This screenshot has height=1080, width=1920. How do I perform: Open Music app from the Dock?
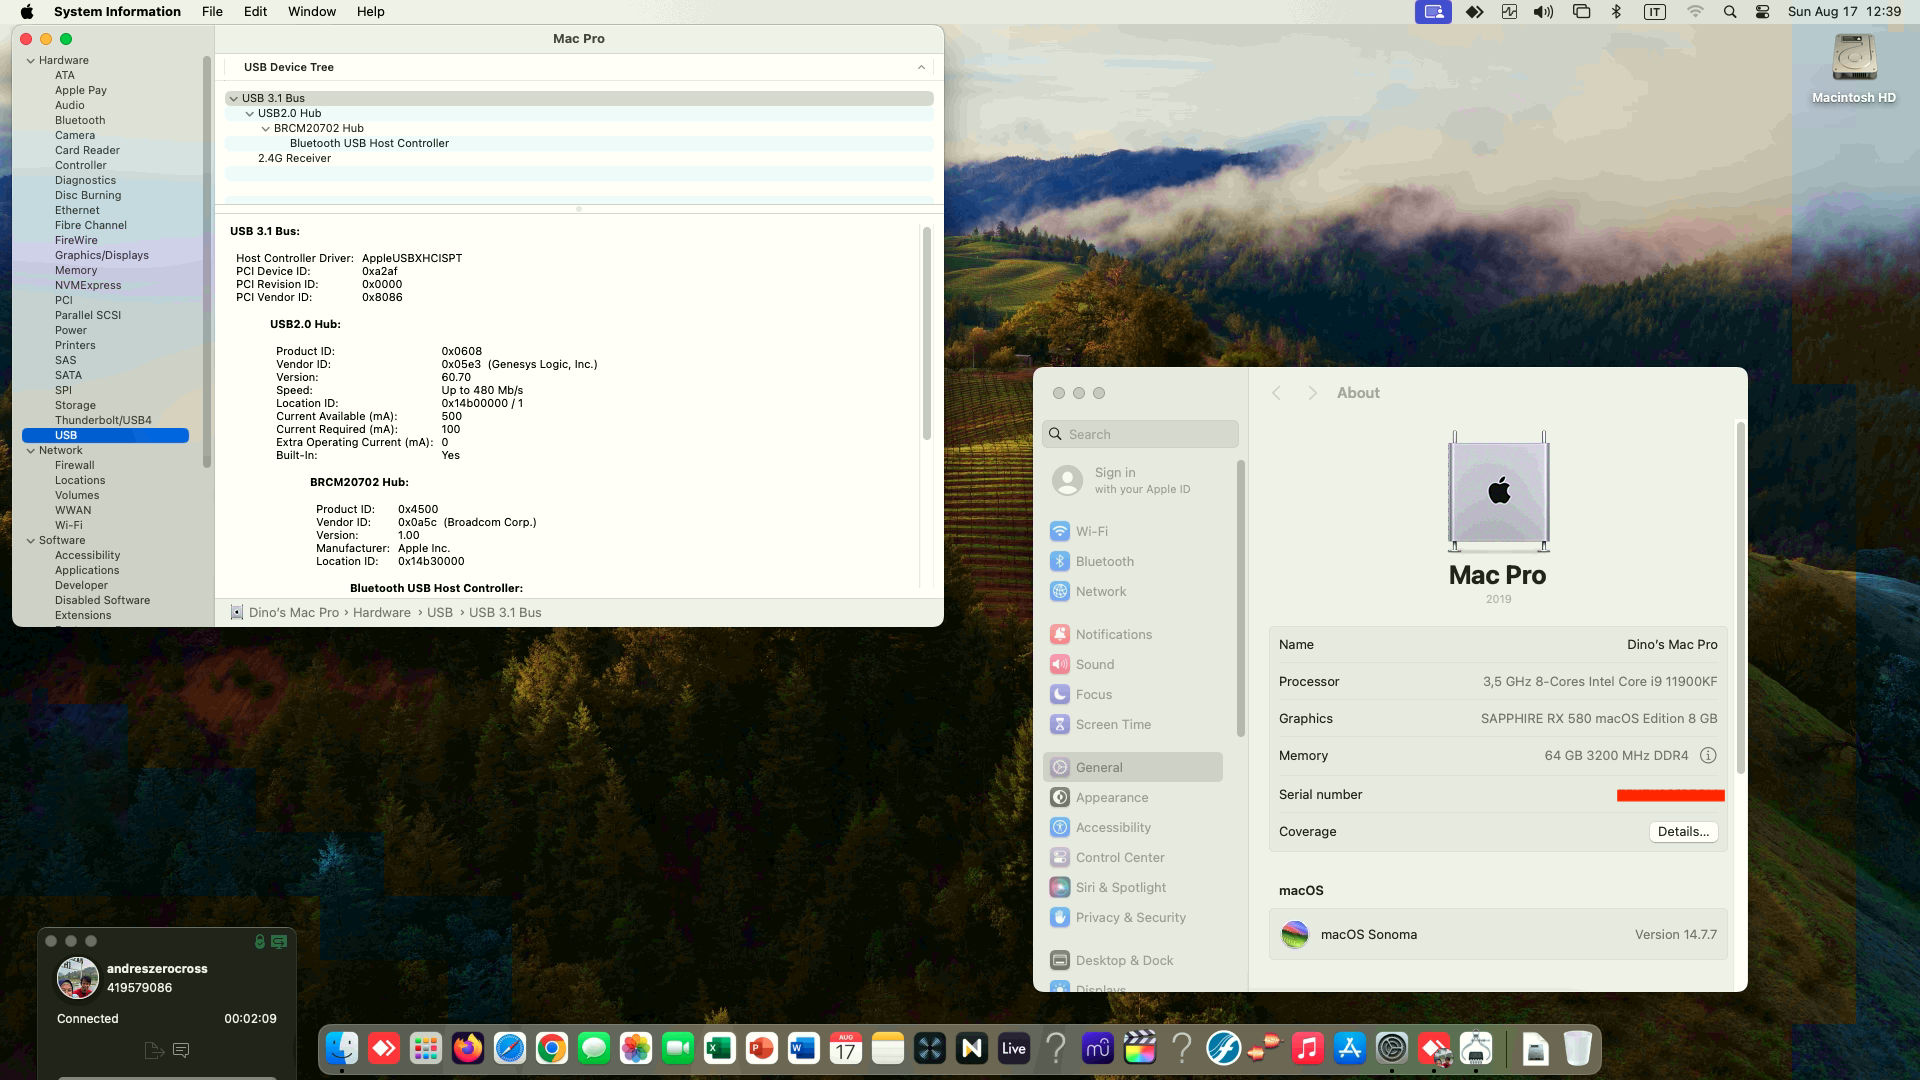coord(1308,1048)
